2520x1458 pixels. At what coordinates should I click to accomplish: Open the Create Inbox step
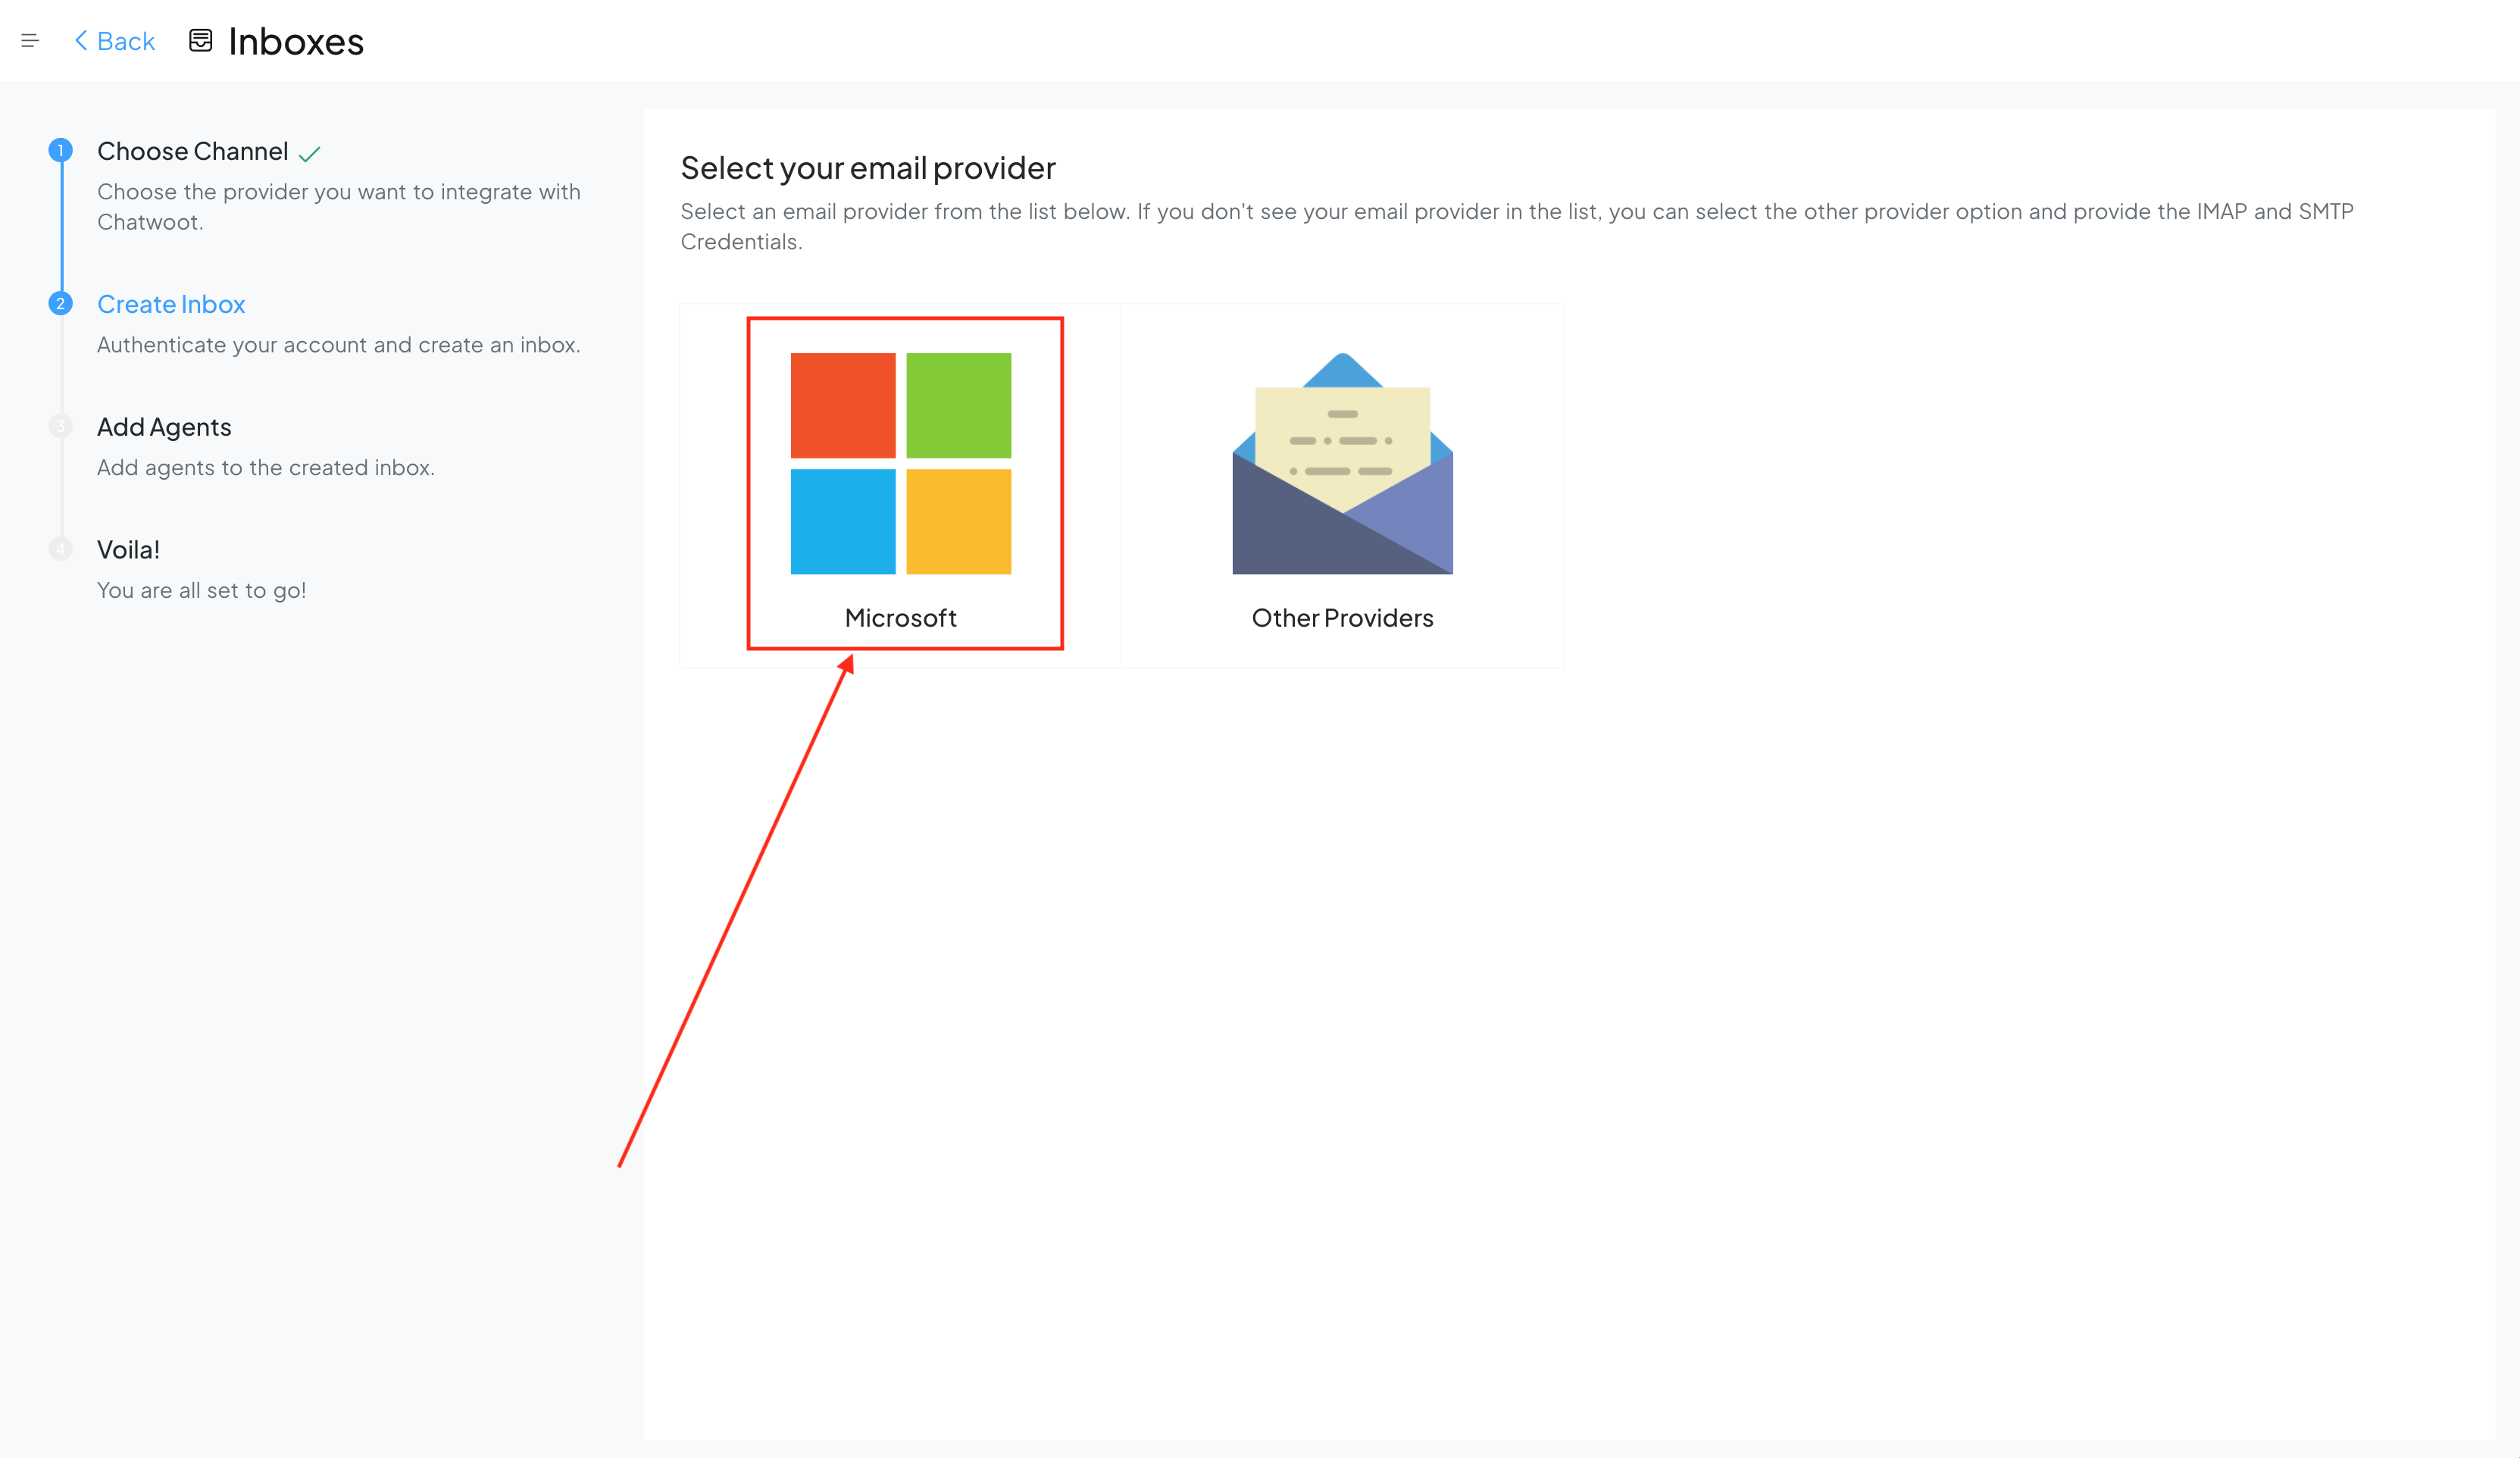click(171, 304)
